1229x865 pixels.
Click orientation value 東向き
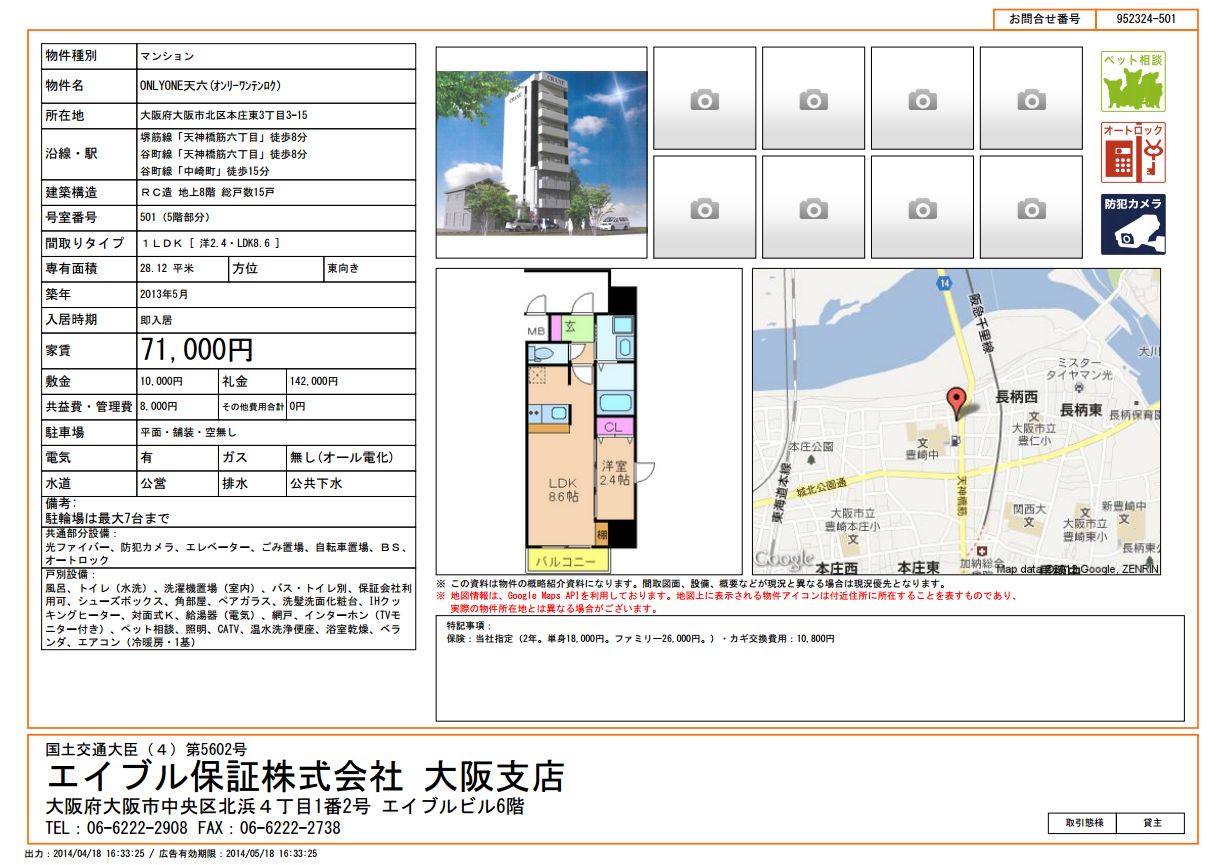[x=342, y=269]
